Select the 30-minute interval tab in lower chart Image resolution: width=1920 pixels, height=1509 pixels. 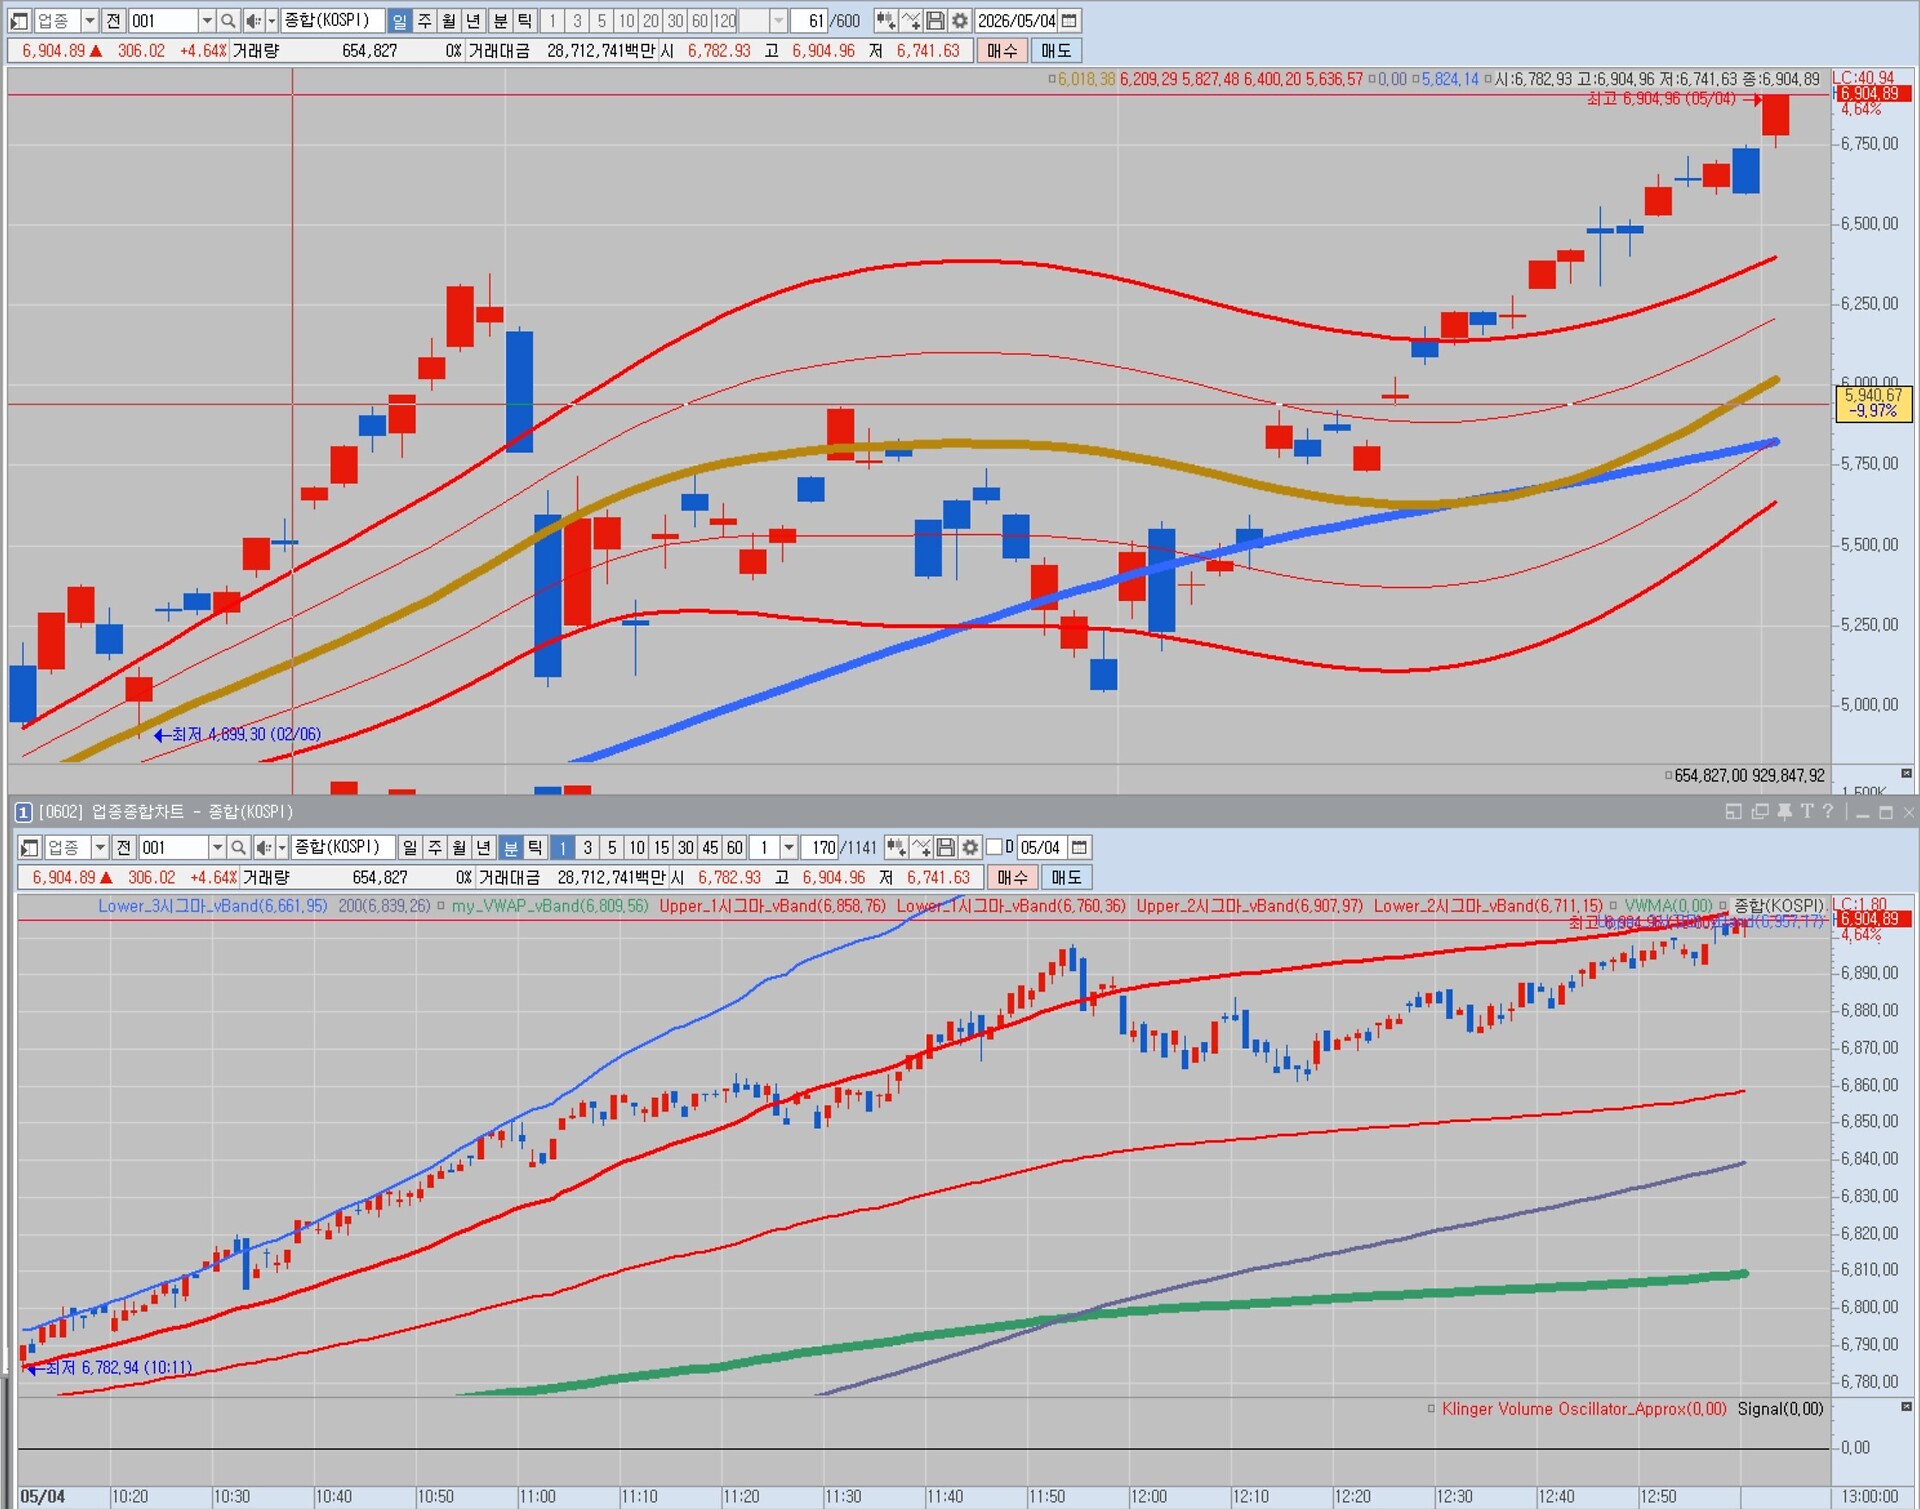pyautogui.click(x=685, y=847)
